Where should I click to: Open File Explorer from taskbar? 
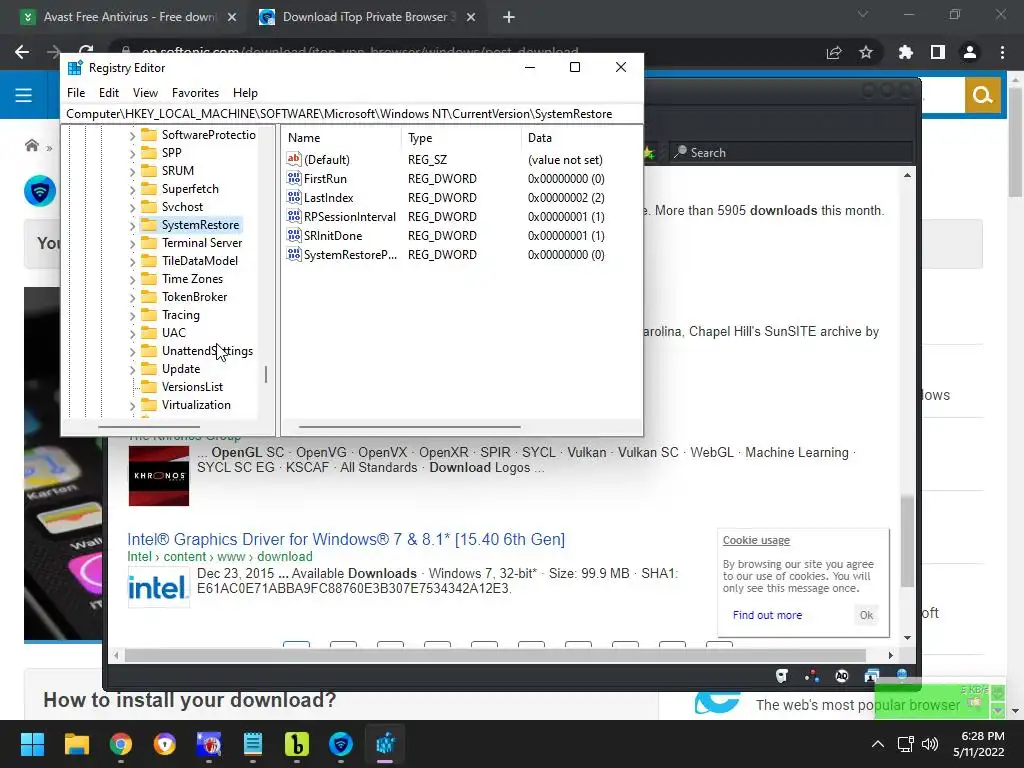[76, 744]
